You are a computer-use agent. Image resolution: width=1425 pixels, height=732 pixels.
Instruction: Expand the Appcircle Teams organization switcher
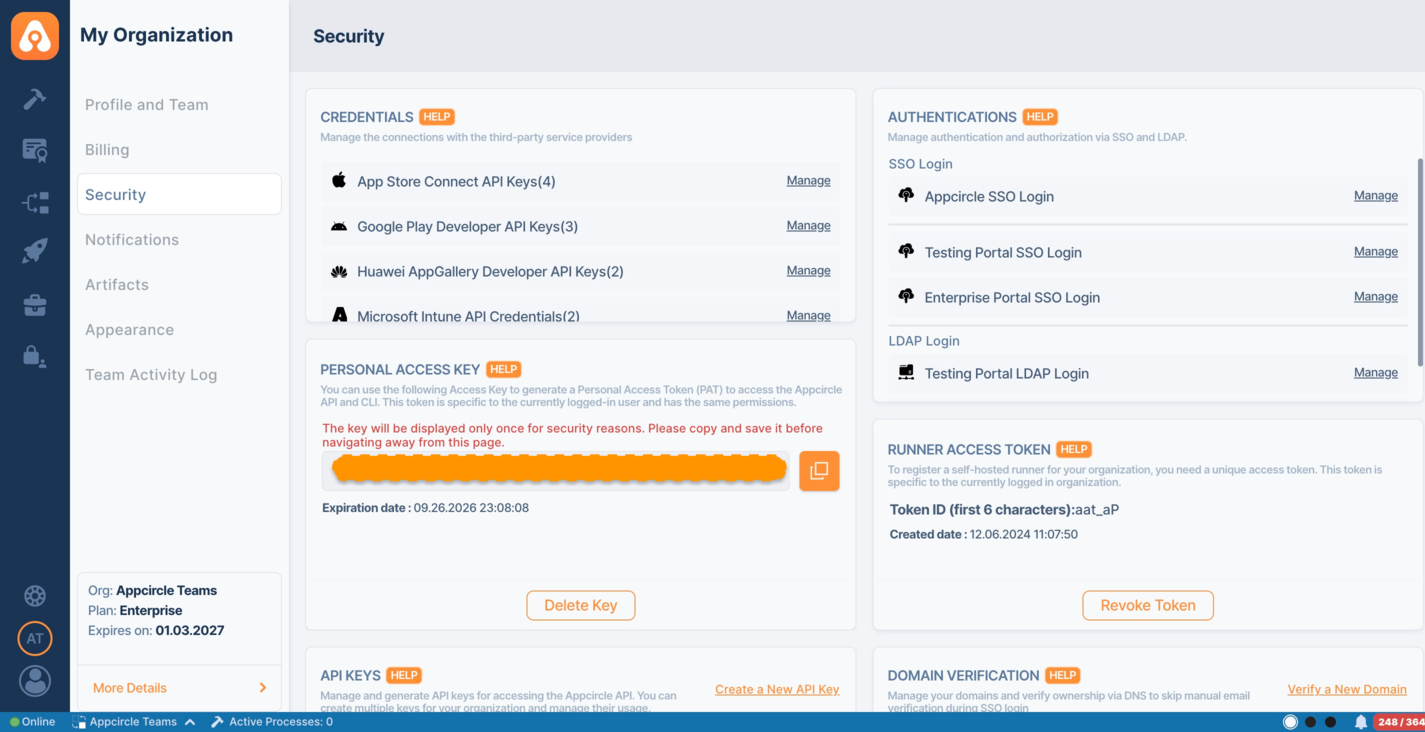point(133,722)
